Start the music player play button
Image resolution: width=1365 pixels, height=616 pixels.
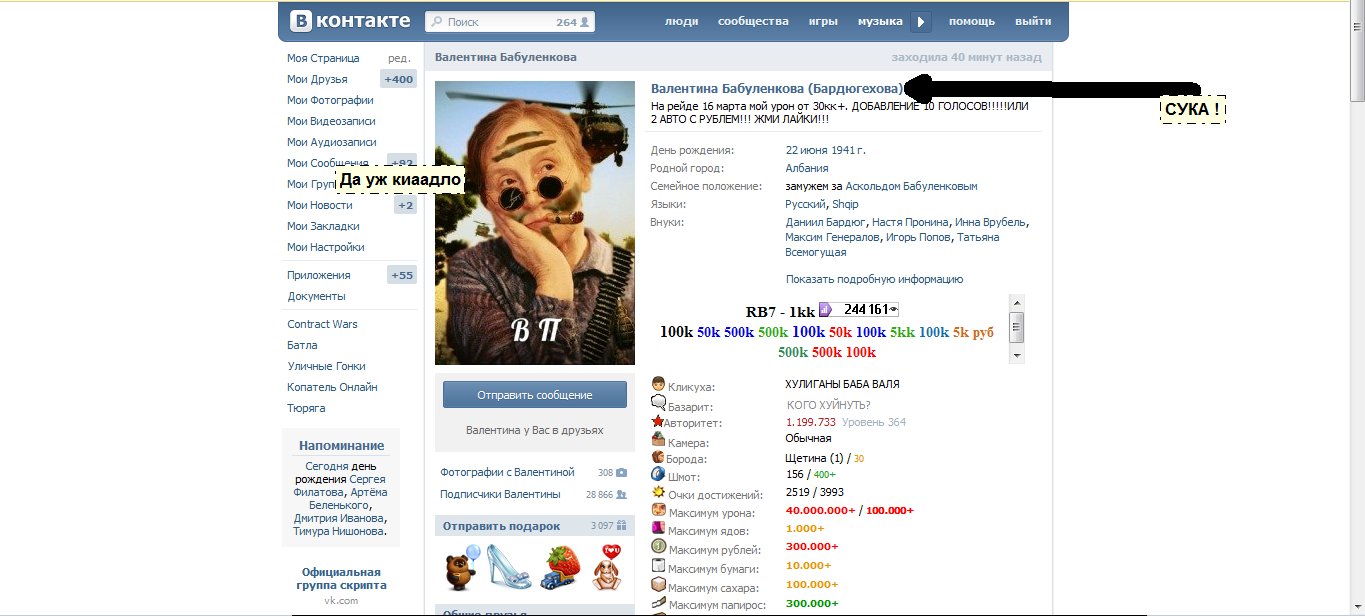point(922,21)
